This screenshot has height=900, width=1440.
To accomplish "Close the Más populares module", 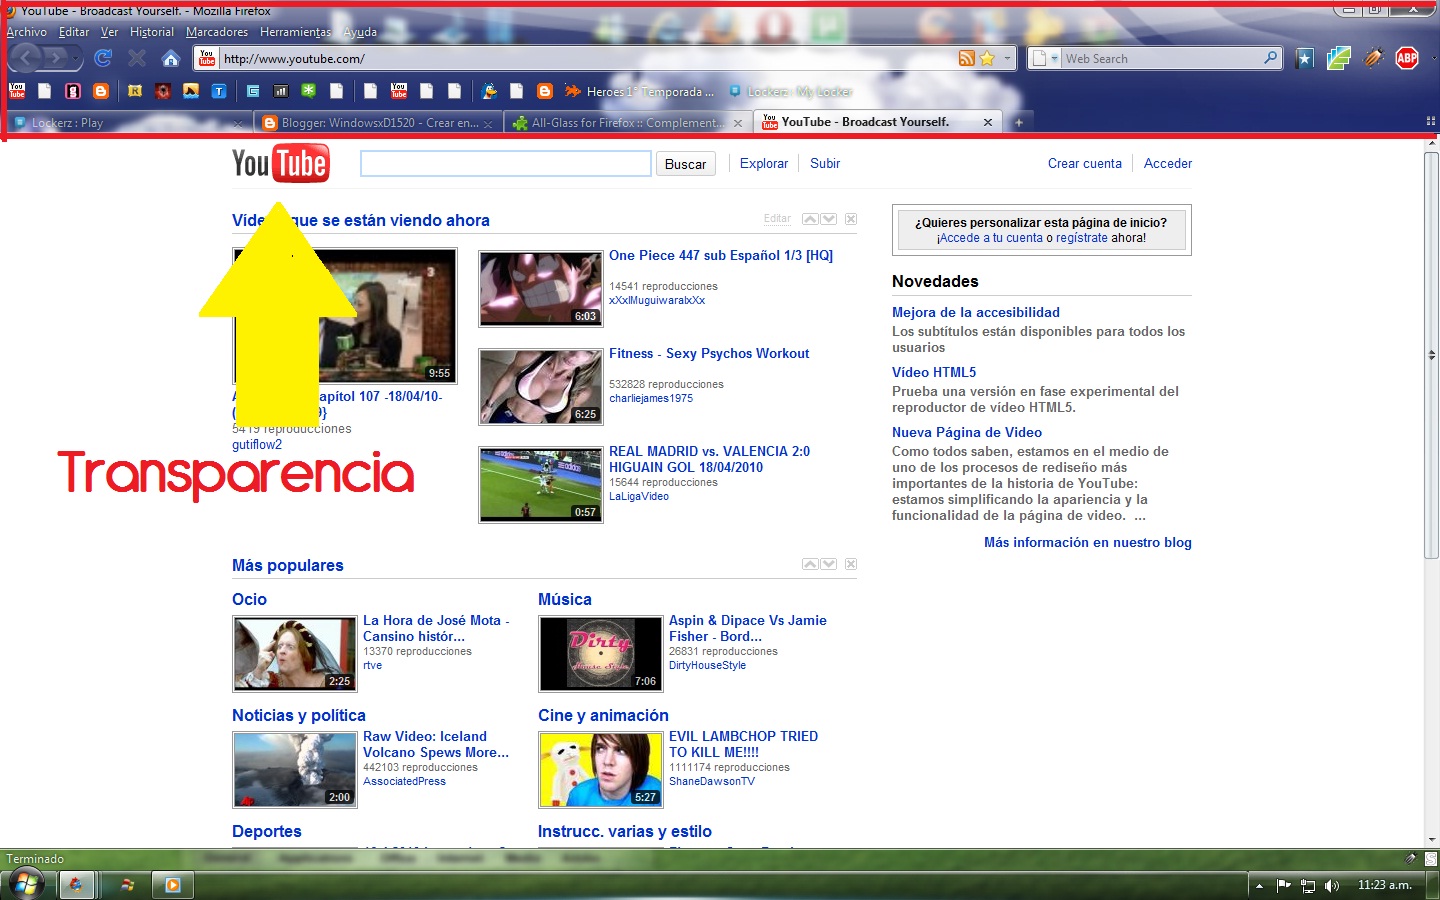I will (x=851, y=564).
